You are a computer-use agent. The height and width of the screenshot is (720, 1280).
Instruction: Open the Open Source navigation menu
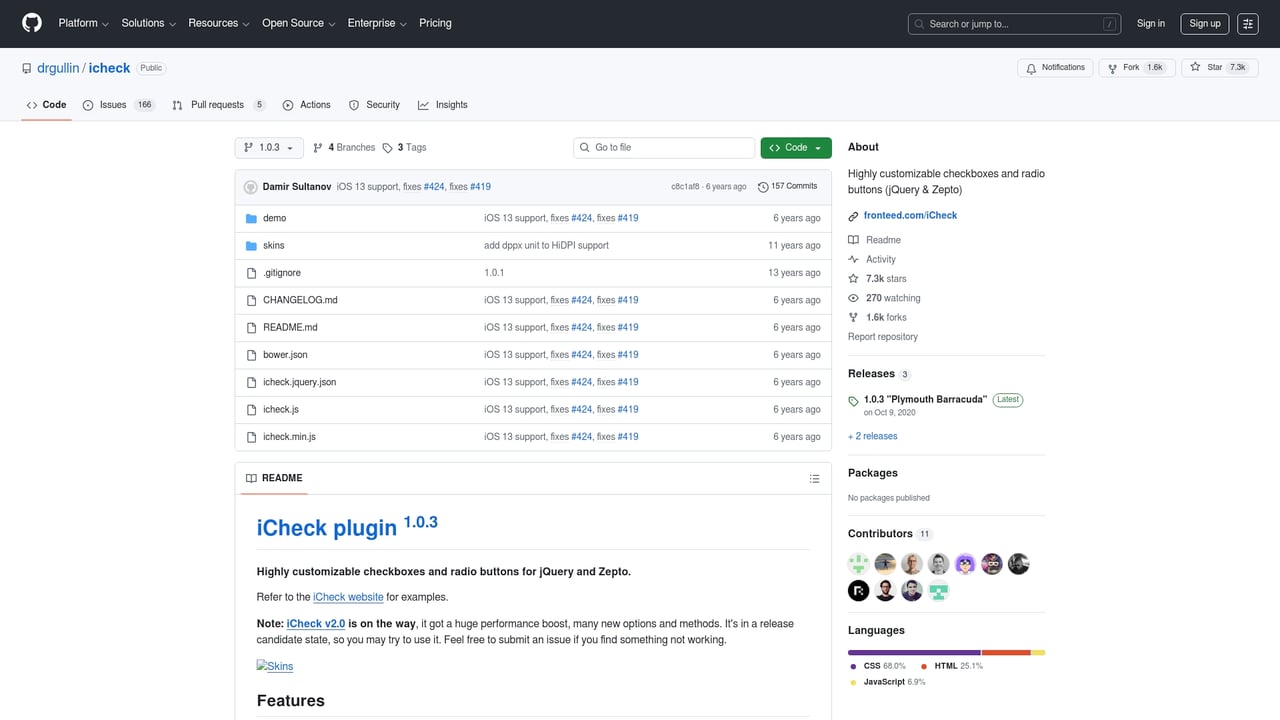click(298, 23)
